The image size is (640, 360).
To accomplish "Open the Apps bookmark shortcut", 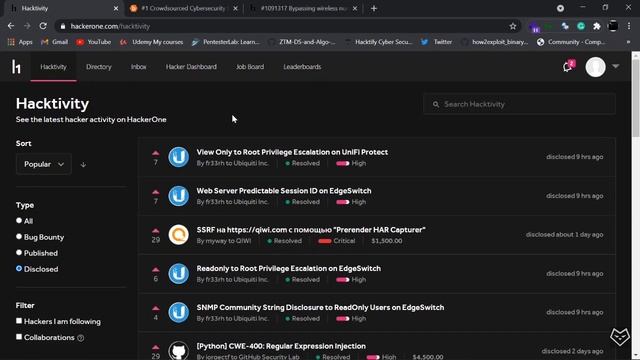I will (20, 42).
